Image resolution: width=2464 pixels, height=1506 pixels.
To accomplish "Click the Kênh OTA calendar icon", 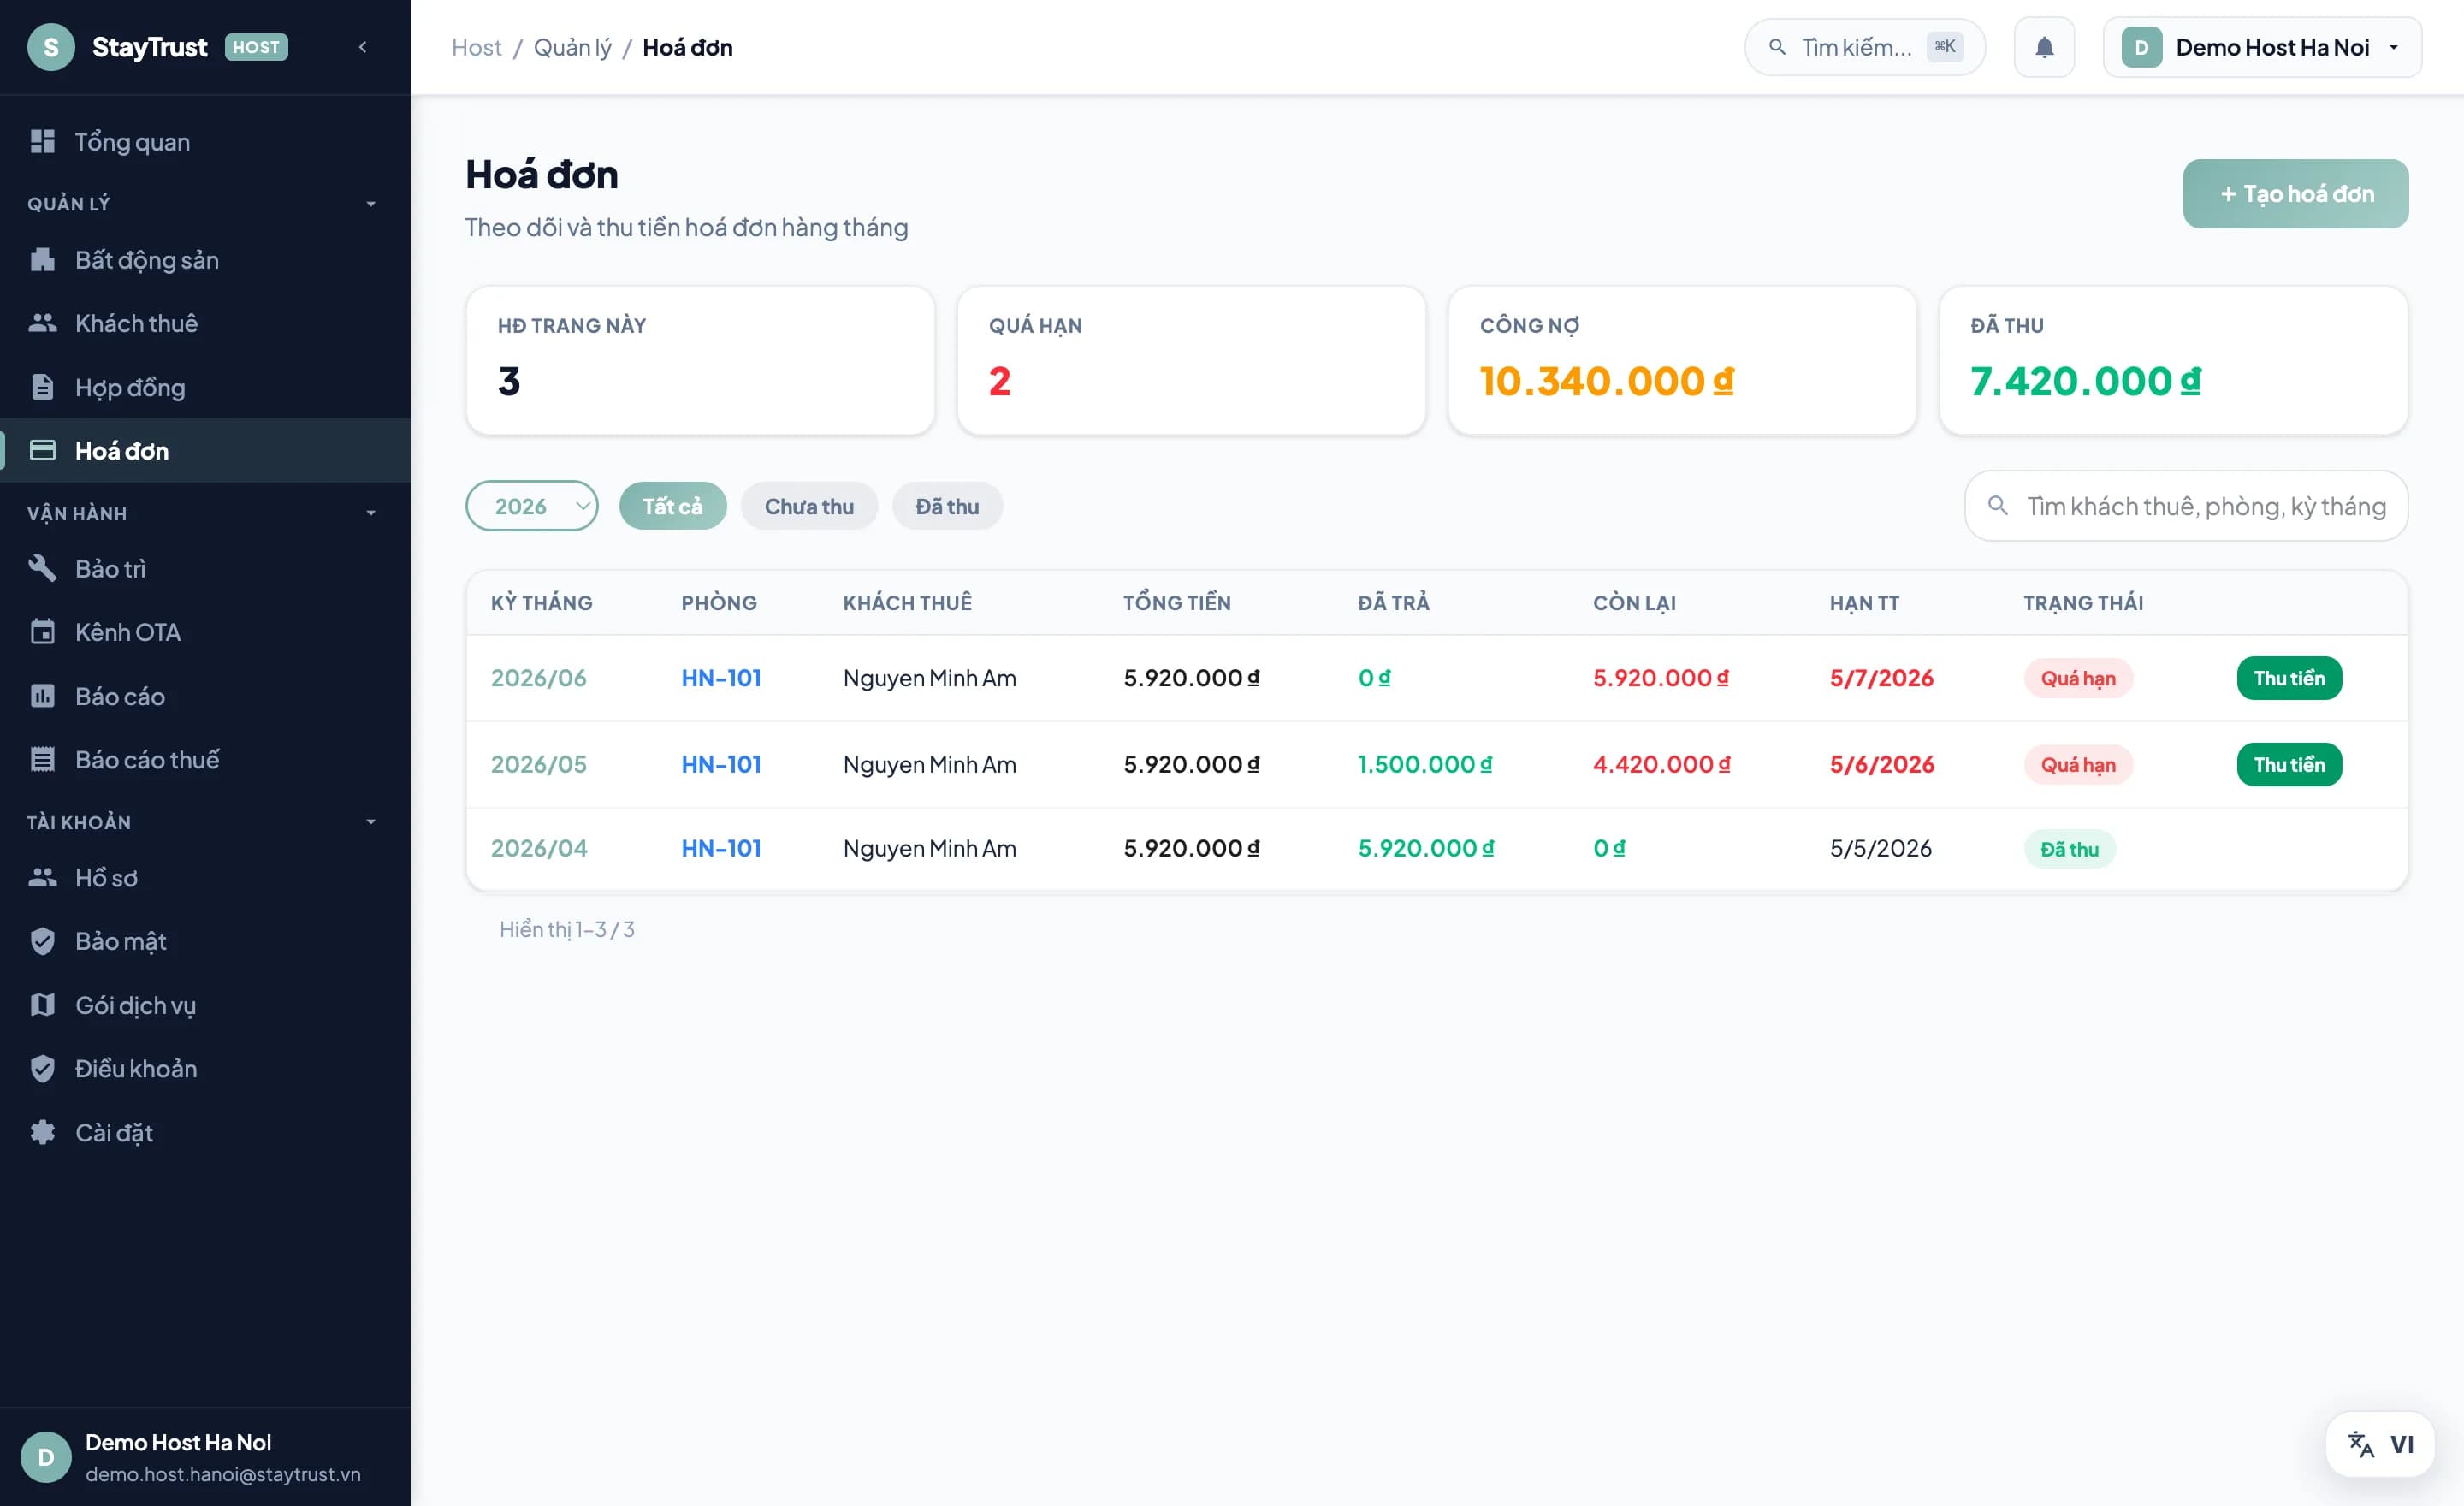I will click(x=42, y=632).
